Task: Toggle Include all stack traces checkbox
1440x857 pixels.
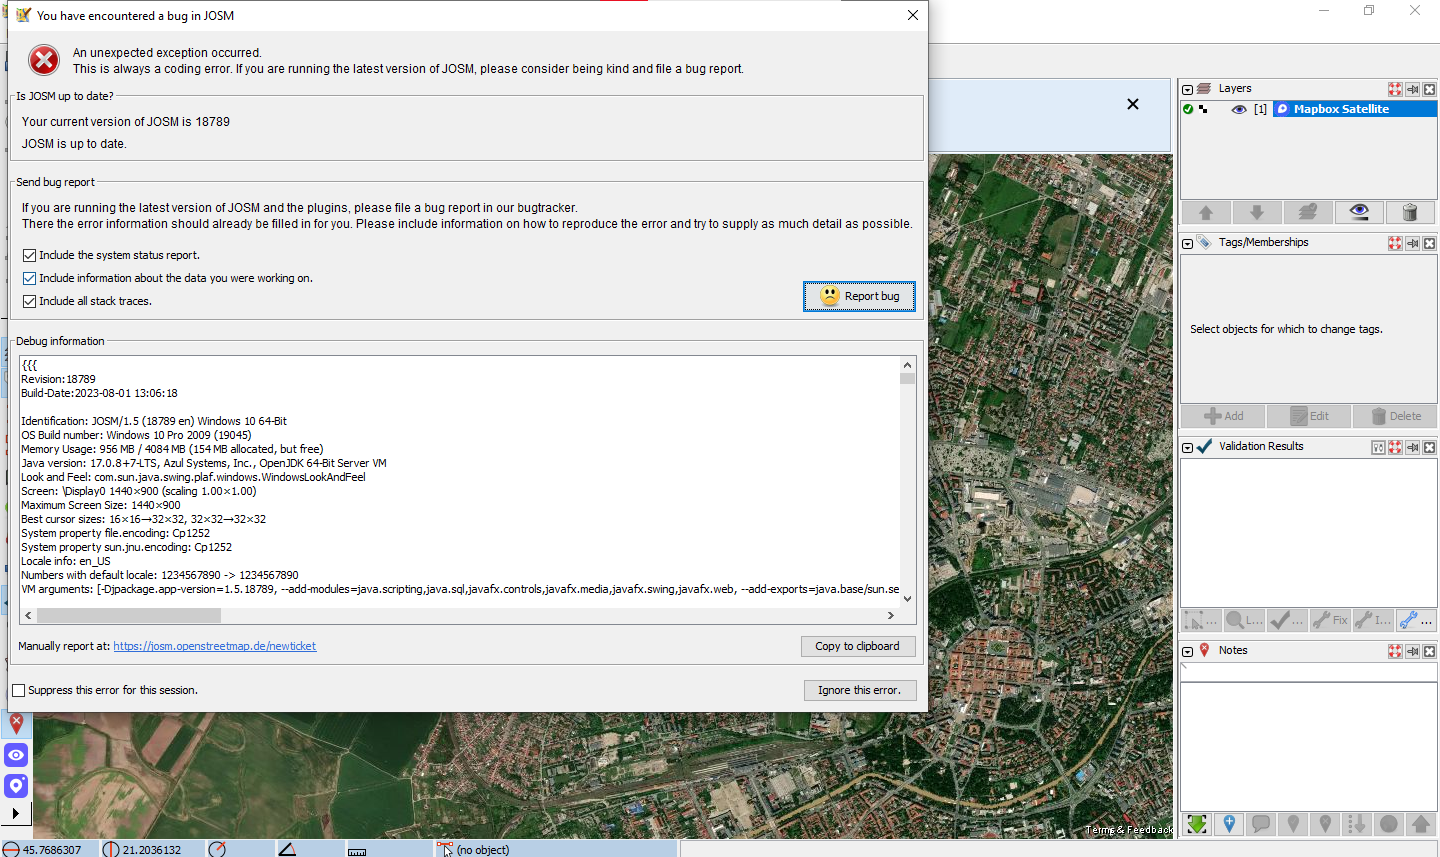Action: pyautogui.click(x=29, y=302)
